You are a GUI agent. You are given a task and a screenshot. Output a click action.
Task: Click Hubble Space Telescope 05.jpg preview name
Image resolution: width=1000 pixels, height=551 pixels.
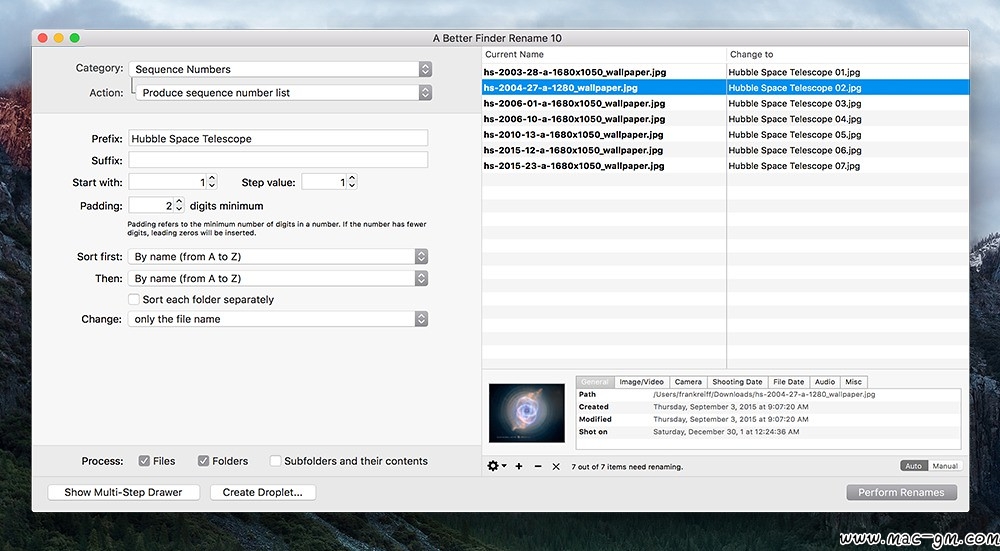[x=795, y=135]
